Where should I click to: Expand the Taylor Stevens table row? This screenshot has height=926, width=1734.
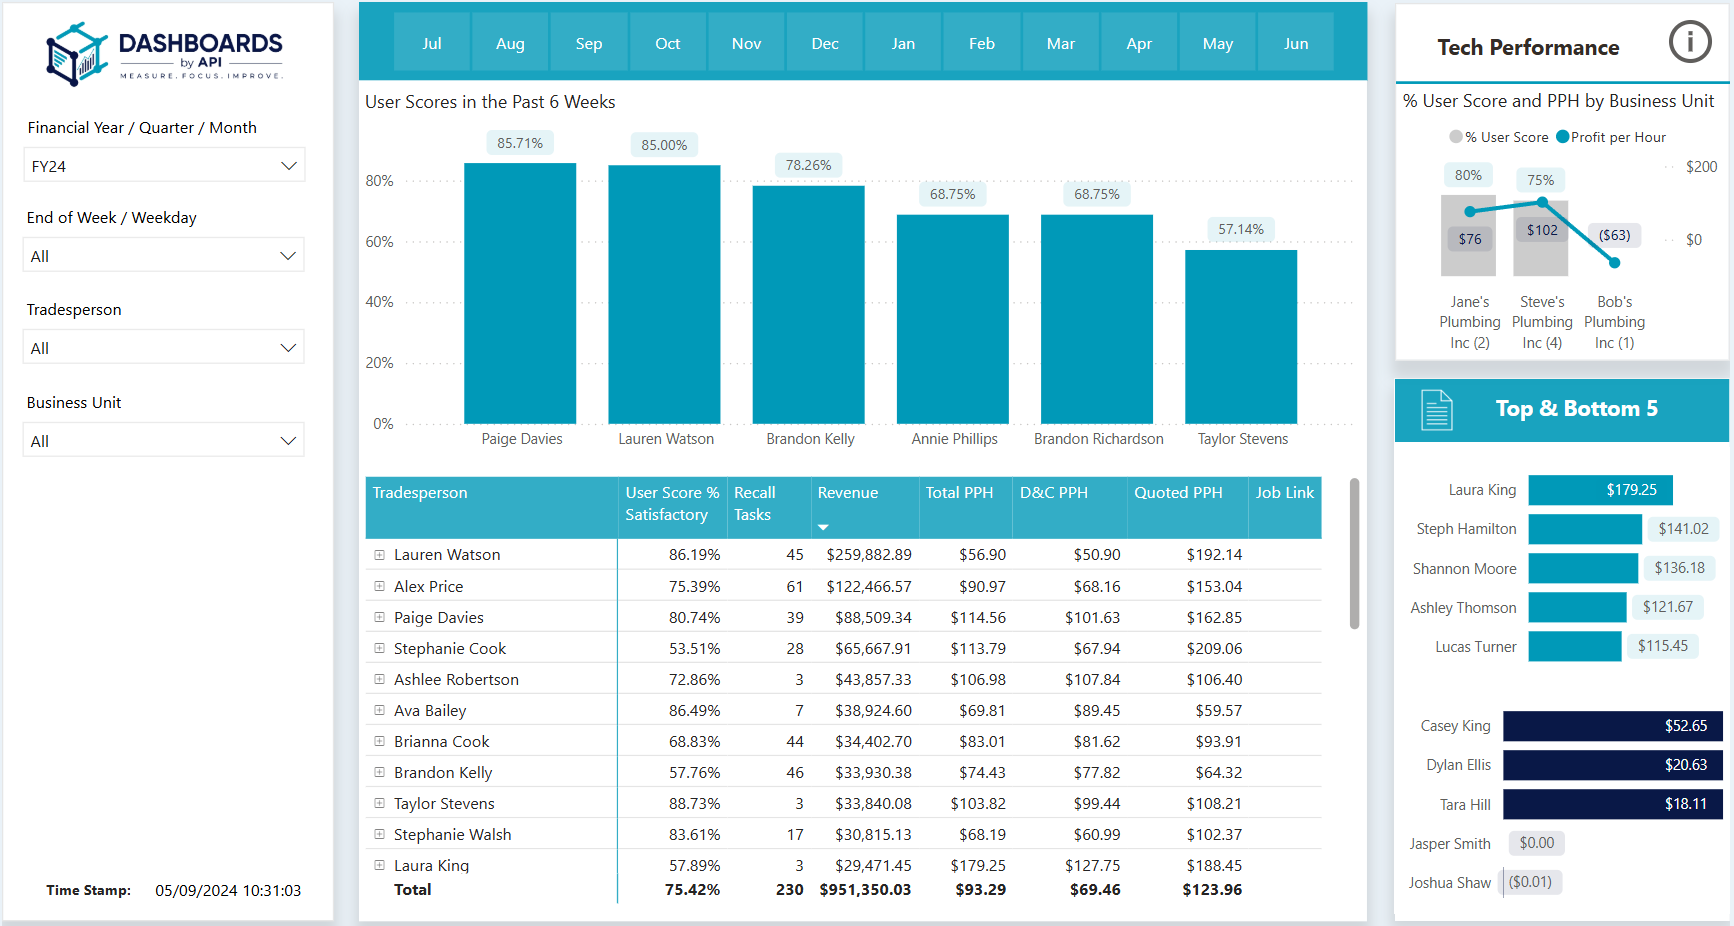tap(380, 804)
